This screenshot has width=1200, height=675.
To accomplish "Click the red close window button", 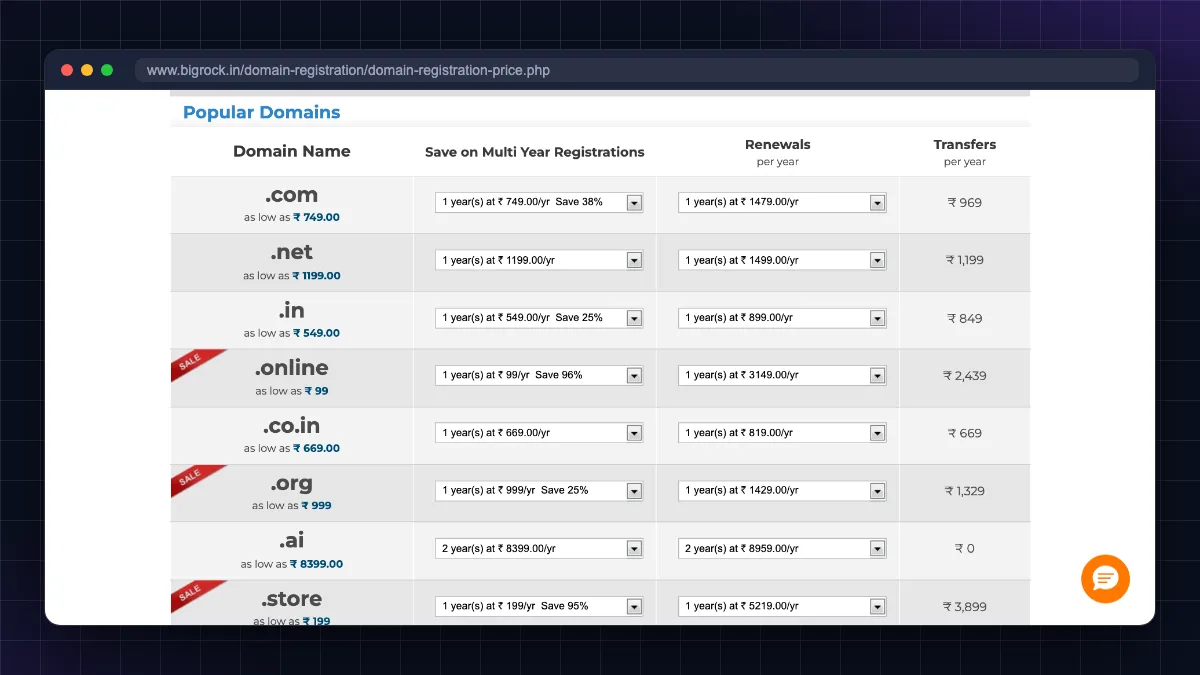I will [67, 70].
